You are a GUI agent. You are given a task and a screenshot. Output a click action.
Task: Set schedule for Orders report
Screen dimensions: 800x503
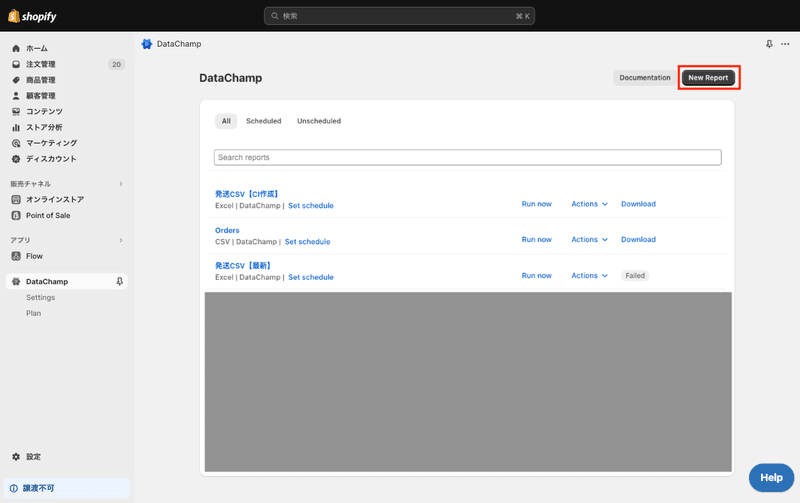pyautogui.click(x=307, y=242)
